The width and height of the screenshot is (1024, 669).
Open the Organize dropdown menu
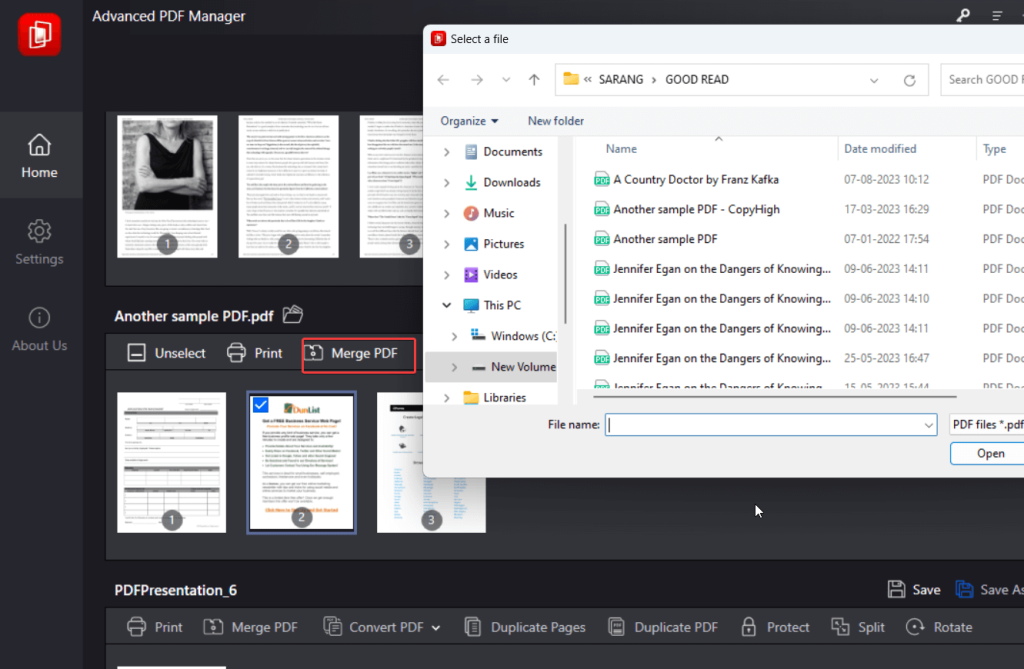pos(469,121)
